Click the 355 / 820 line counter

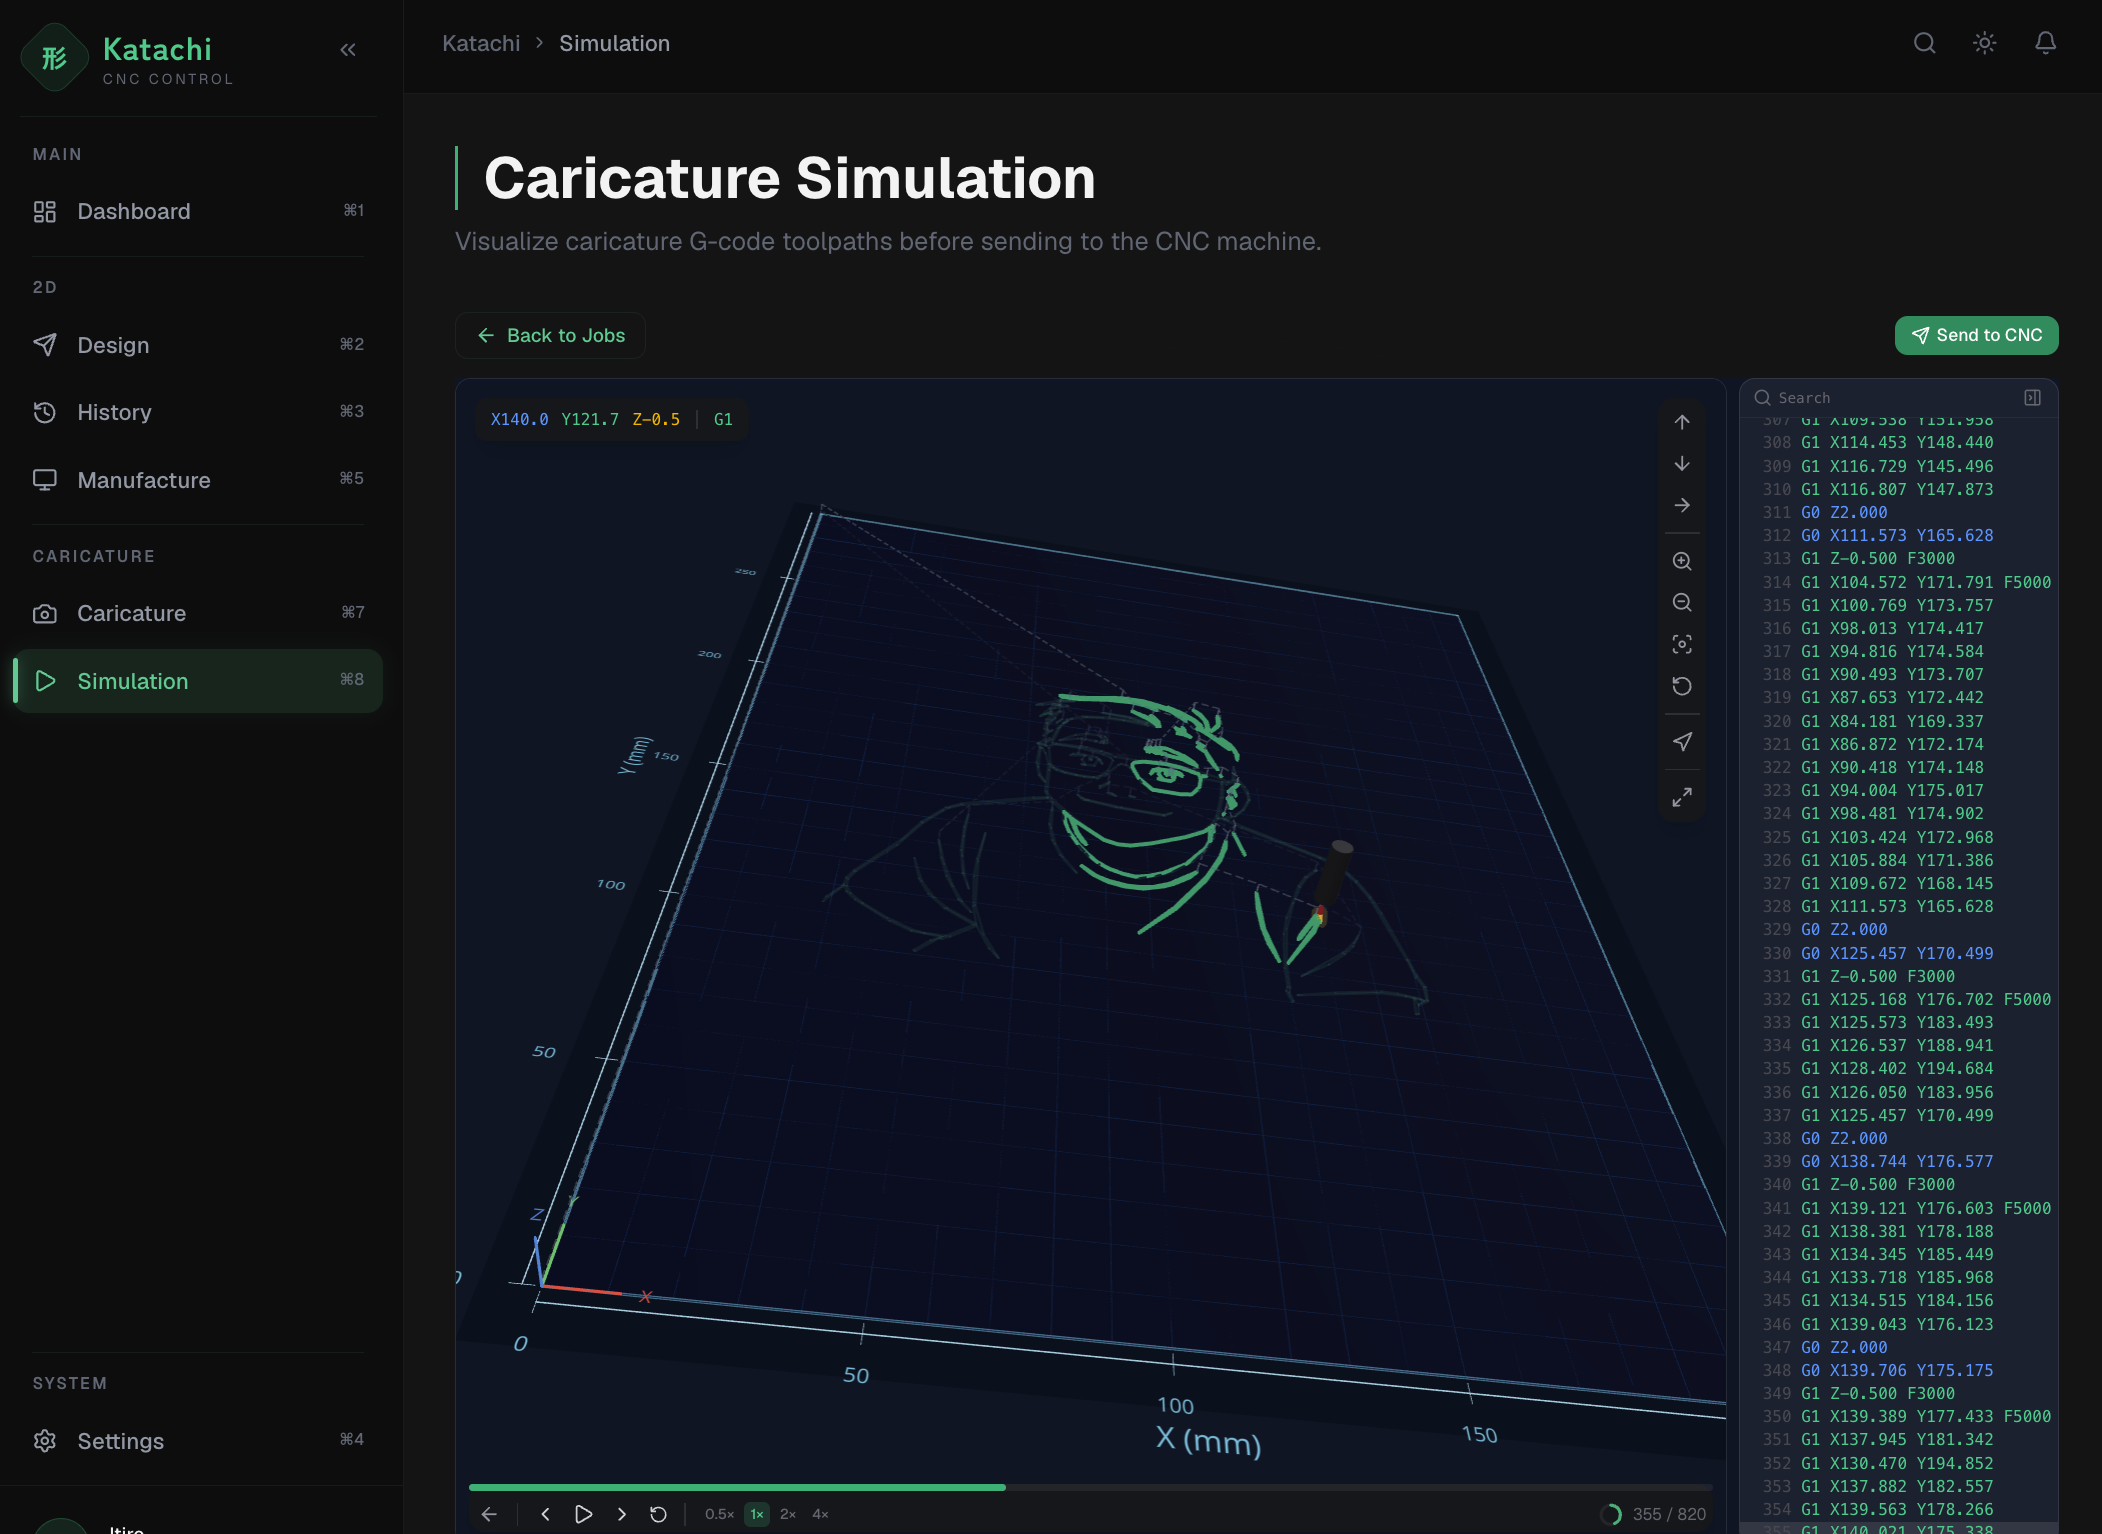1669,1514
